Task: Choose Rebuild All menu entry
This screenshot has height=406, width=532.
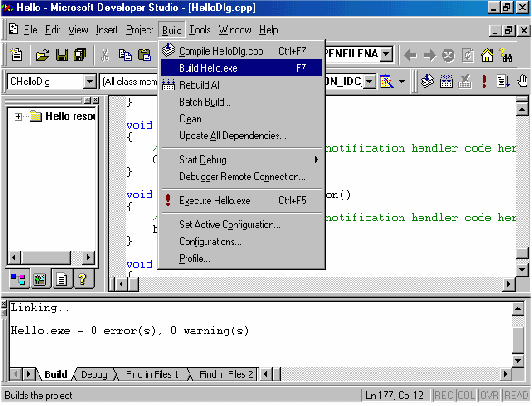Action: click(x=241, y=85)
